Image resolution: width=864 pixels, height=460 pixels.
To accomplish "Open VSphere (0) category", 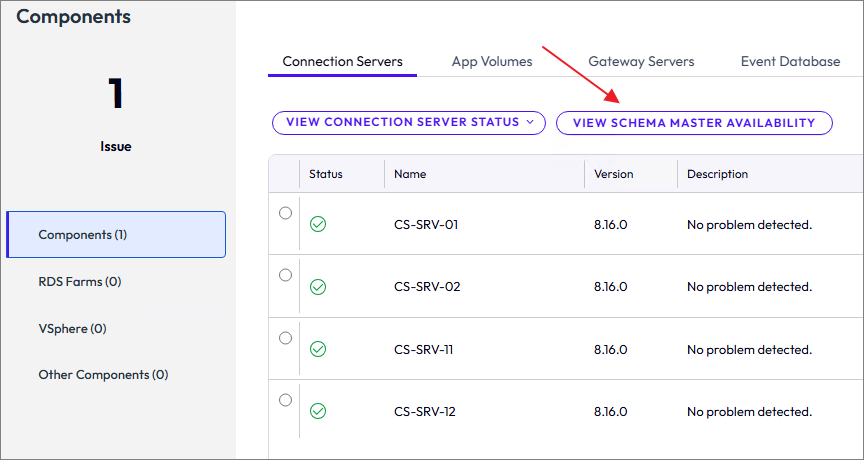I will (72, 329).
